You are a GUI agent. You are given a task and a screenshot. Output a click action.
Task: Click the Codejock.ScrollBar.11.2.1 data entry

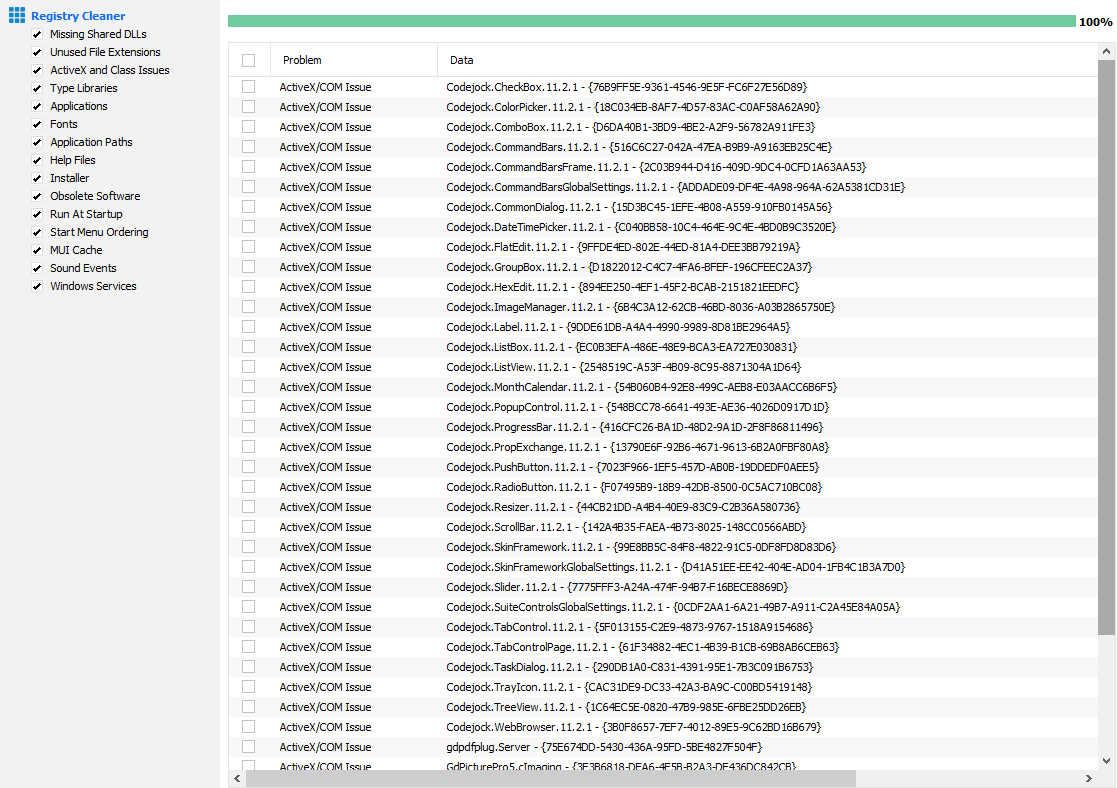pyautogui.click(x=626, y=527)
